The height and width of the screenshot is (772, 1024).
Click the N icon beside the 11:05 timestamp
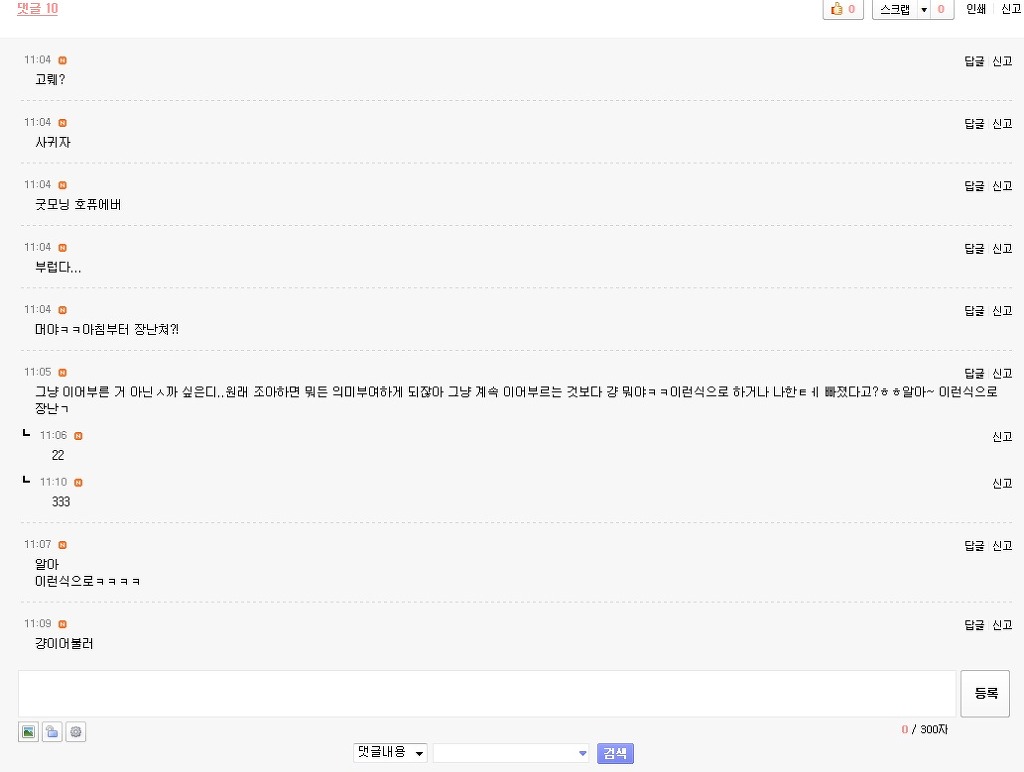click(63, 372)
